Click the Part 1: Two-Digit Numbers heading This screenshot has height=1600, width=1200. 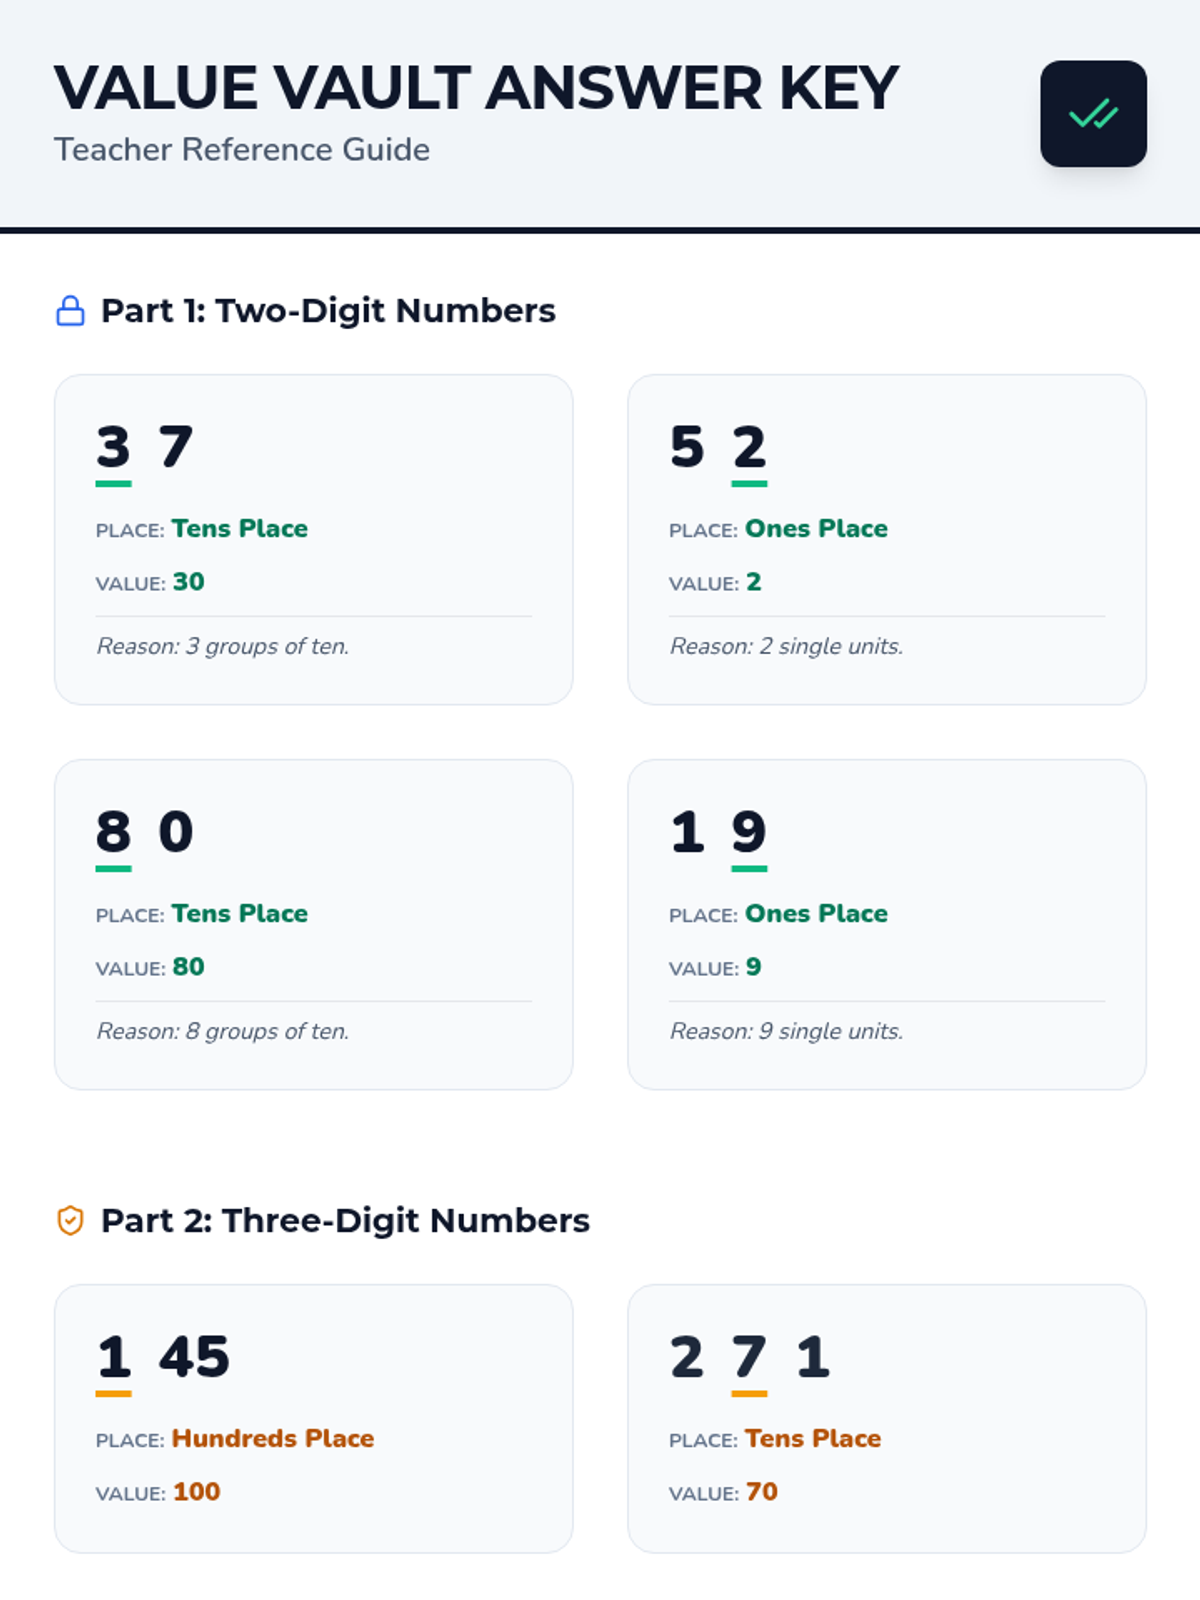328,311
